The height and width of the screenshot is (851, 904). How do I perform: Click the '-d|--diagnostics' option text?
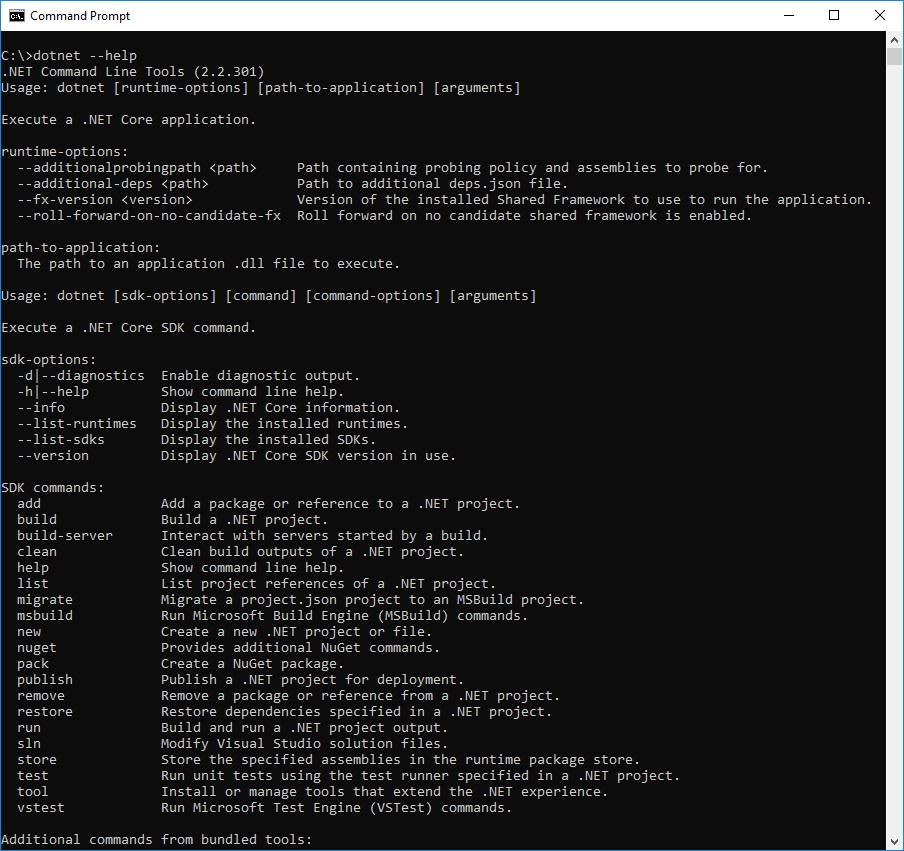tap(81, 375)
